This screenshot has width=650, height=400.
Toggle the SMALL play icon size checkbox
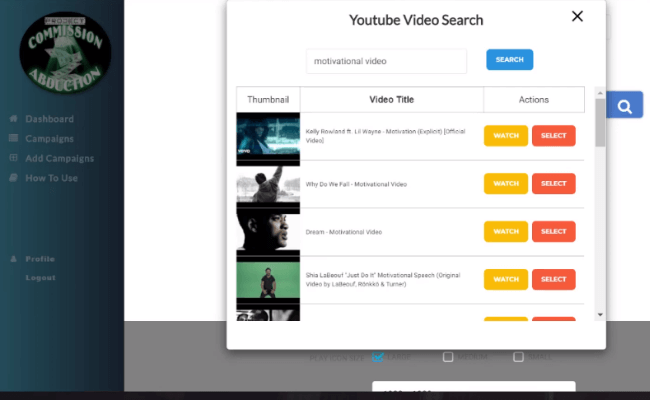tap(518, 357)
